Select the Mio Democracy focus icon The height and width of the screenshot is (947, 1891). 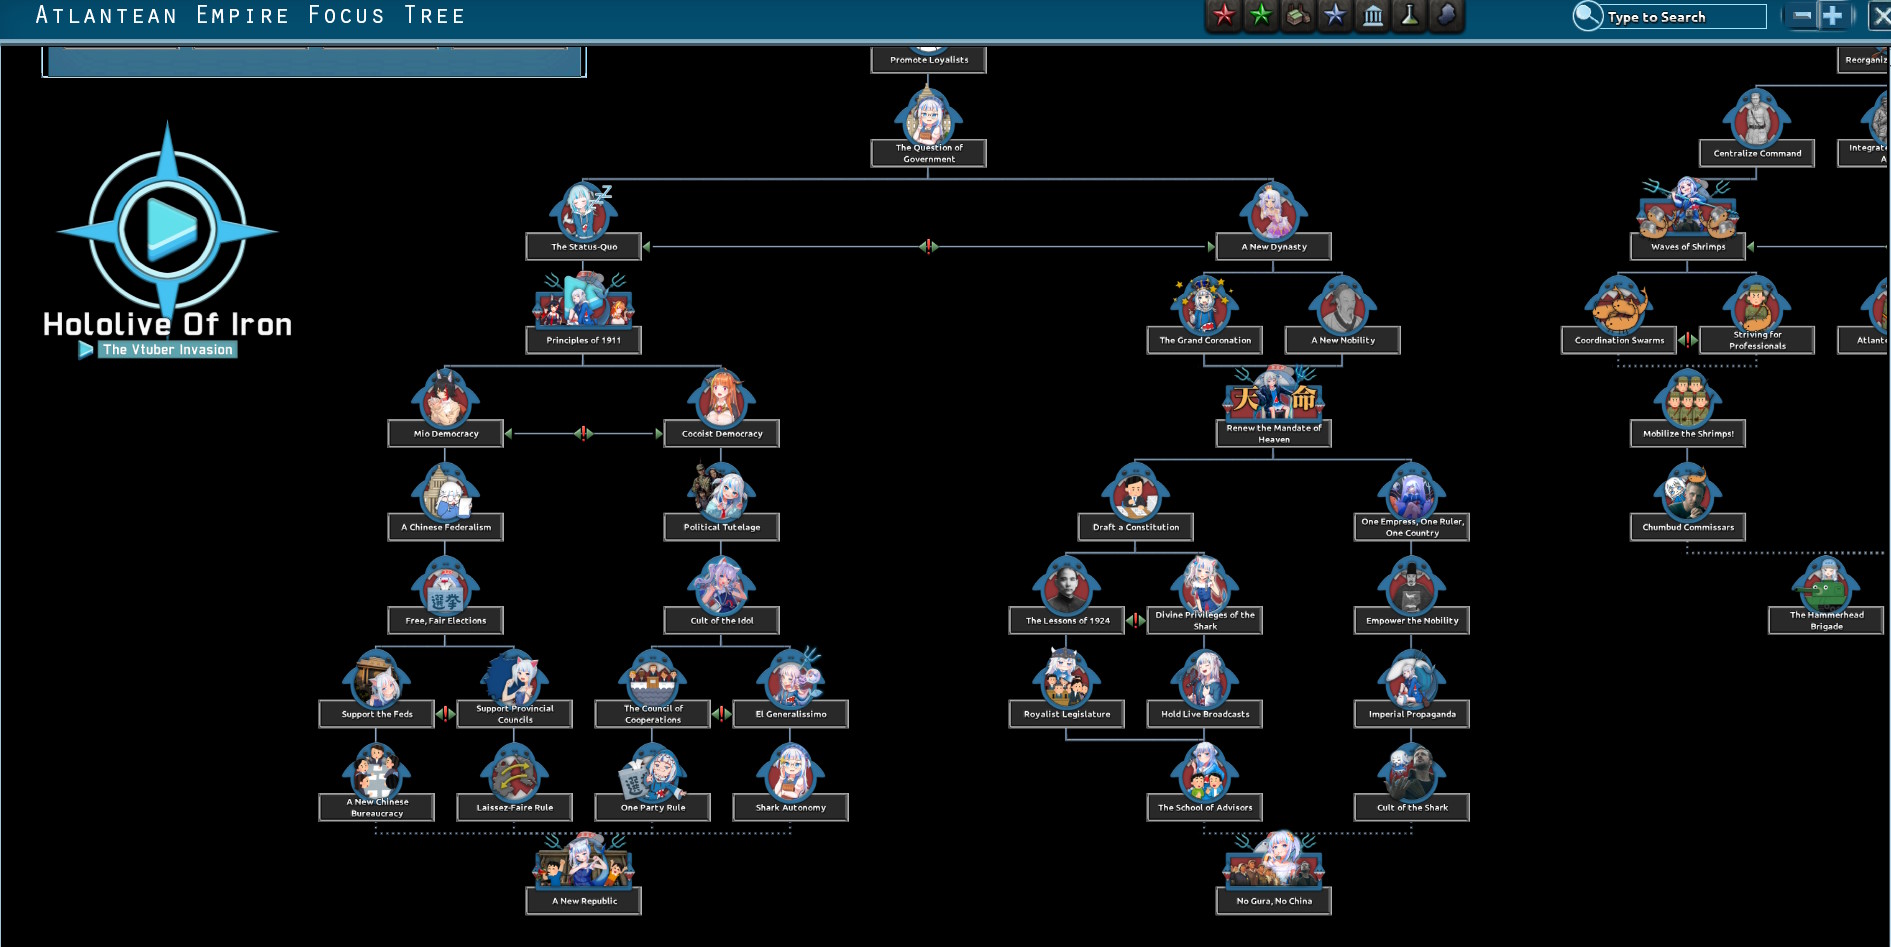(x=446, y=397)
